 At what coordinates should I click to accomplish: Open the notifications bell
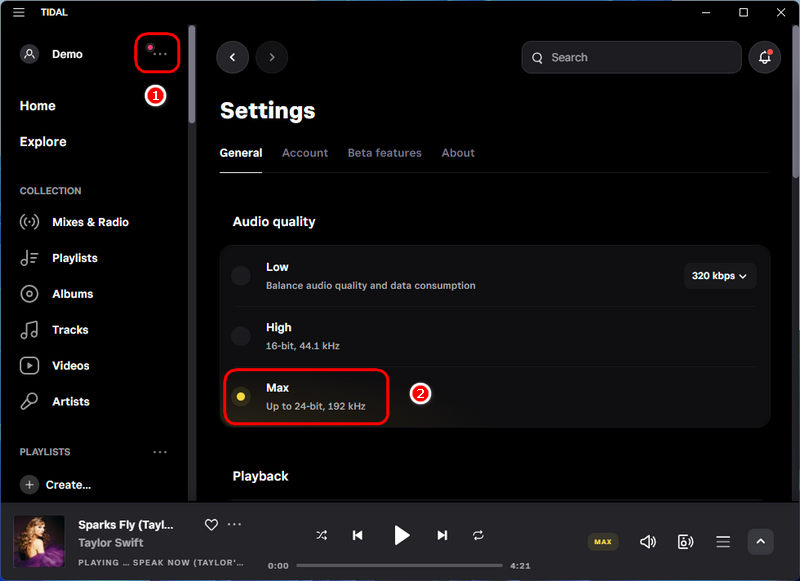click(x=764, y=57)
